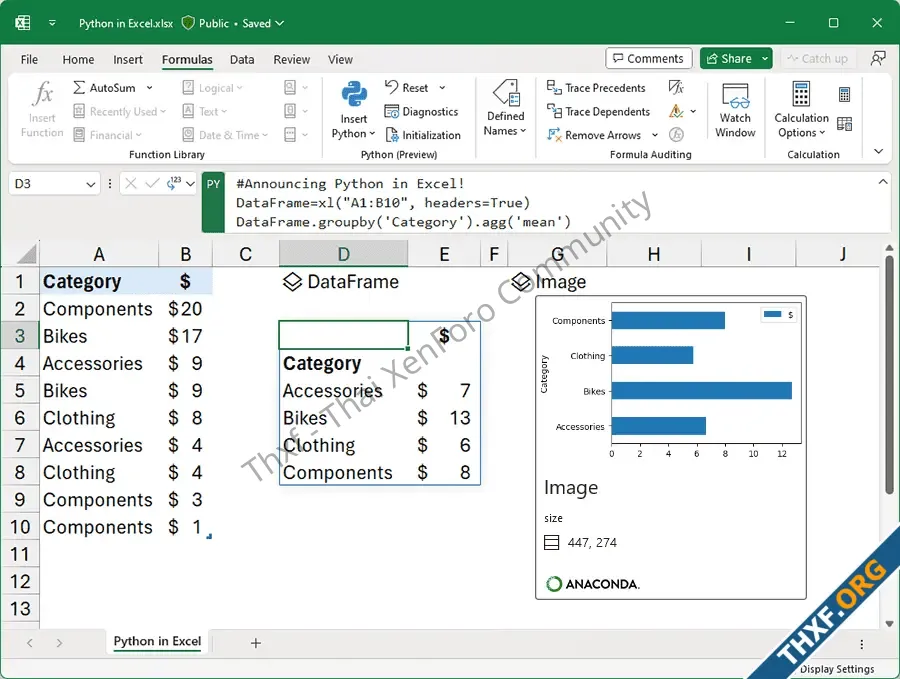Select the Formulas tab

point(187,60)
